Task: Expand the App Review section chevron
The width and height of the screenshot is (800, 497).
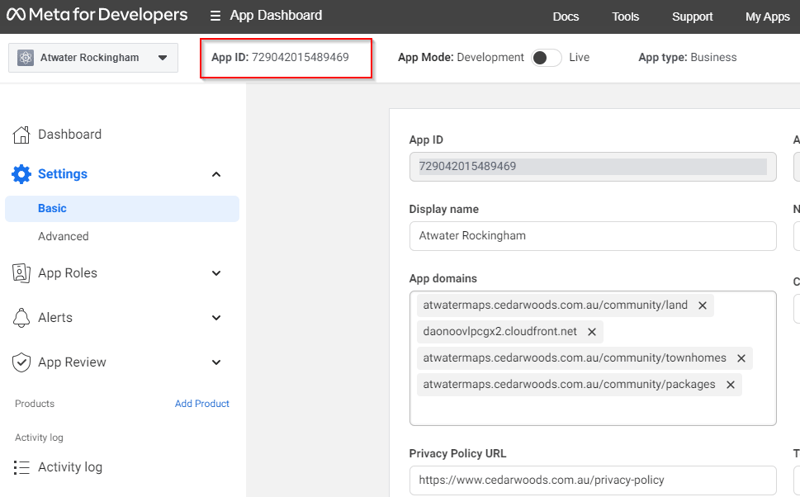Action: (216, 362)
